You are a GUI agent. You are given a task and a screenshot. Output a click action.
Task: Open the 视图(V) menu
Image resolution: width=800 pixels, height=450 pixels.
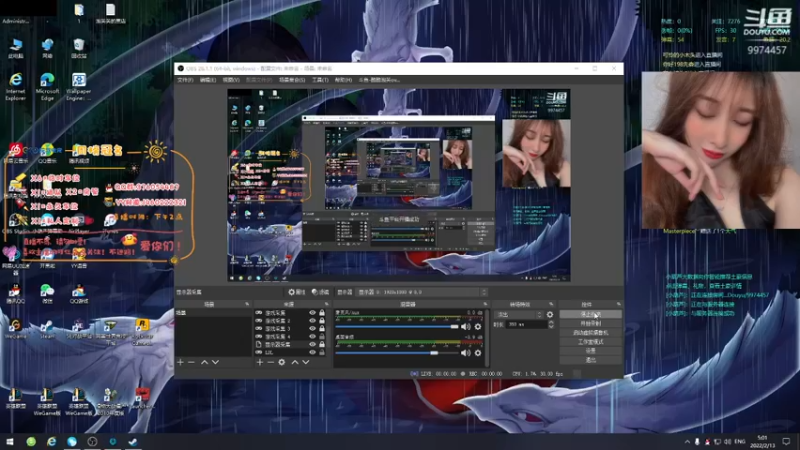pos(231,80)
